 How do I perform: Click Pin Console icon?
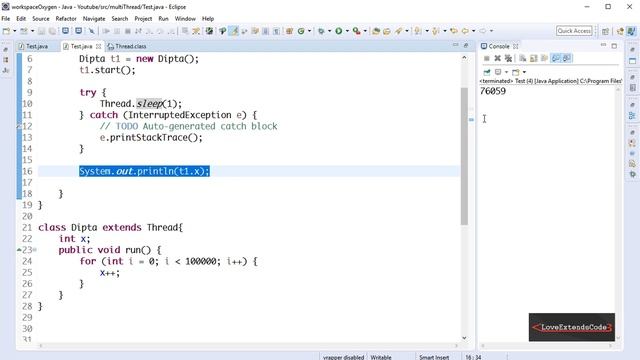[x=487, y=72]
